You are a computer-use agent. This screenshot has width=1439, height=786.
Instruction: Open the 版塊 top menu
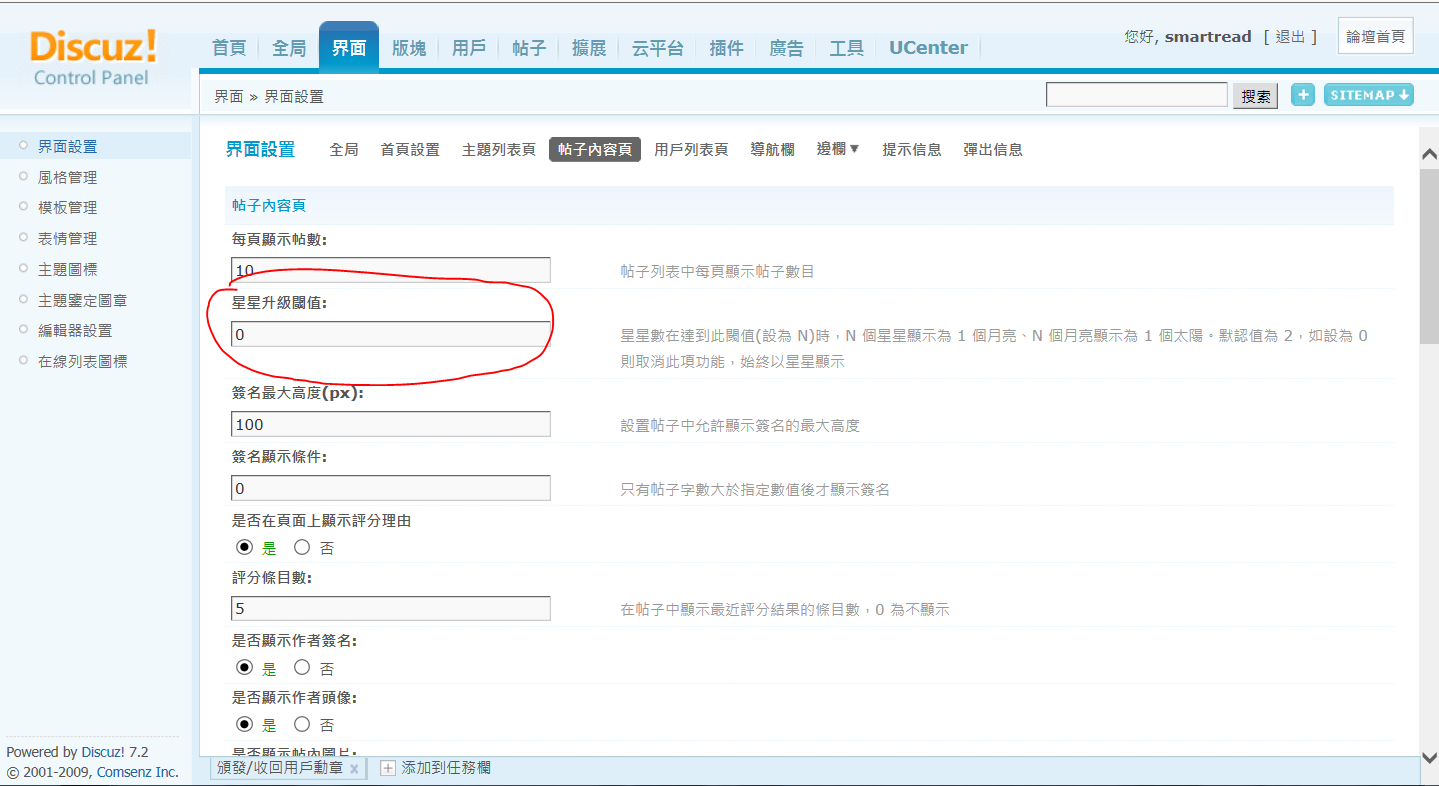pos(409,48)
